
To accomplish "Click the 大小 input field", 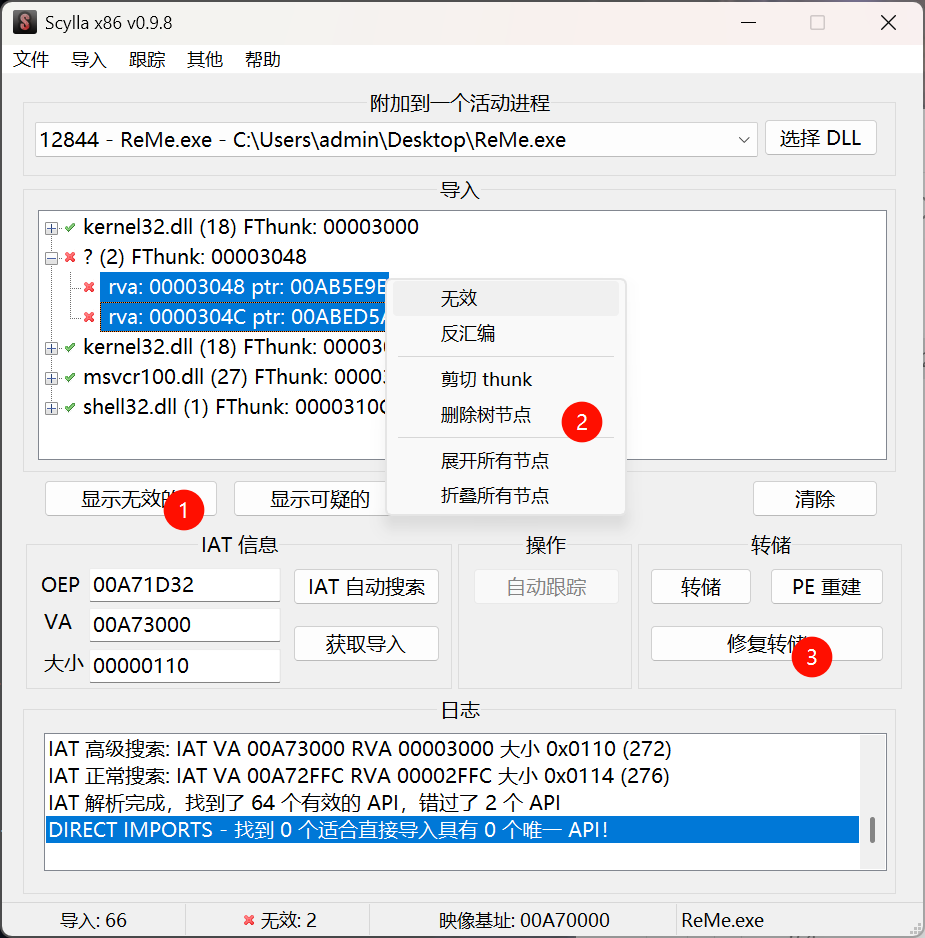I will (x=185, y=666).
